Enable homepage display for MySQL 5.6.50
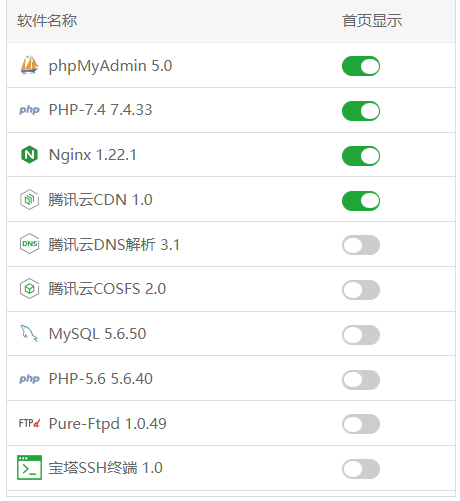This screenshot has width=460, height=501. click(361, 335)
